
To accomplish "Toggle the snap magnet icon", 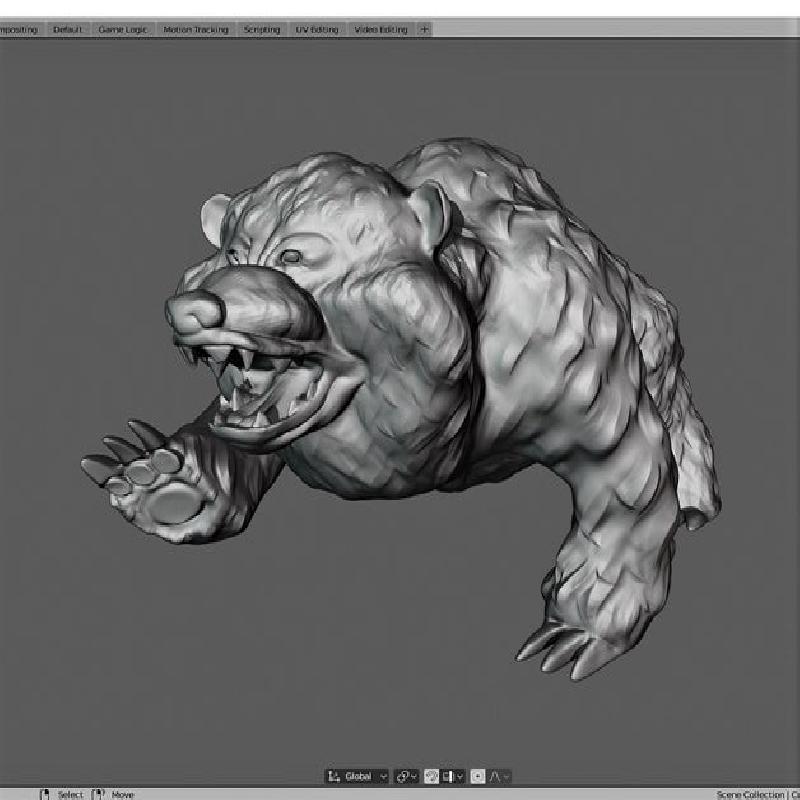I will (432, 776).
